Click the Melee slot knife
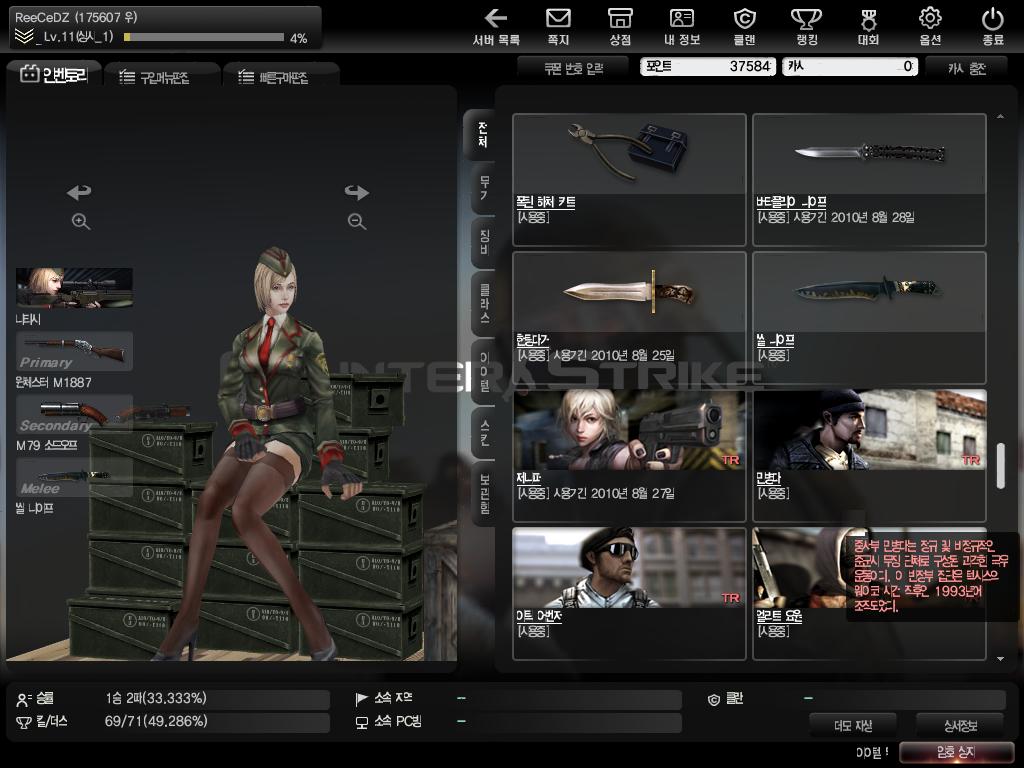 click(x=74, y=478)
